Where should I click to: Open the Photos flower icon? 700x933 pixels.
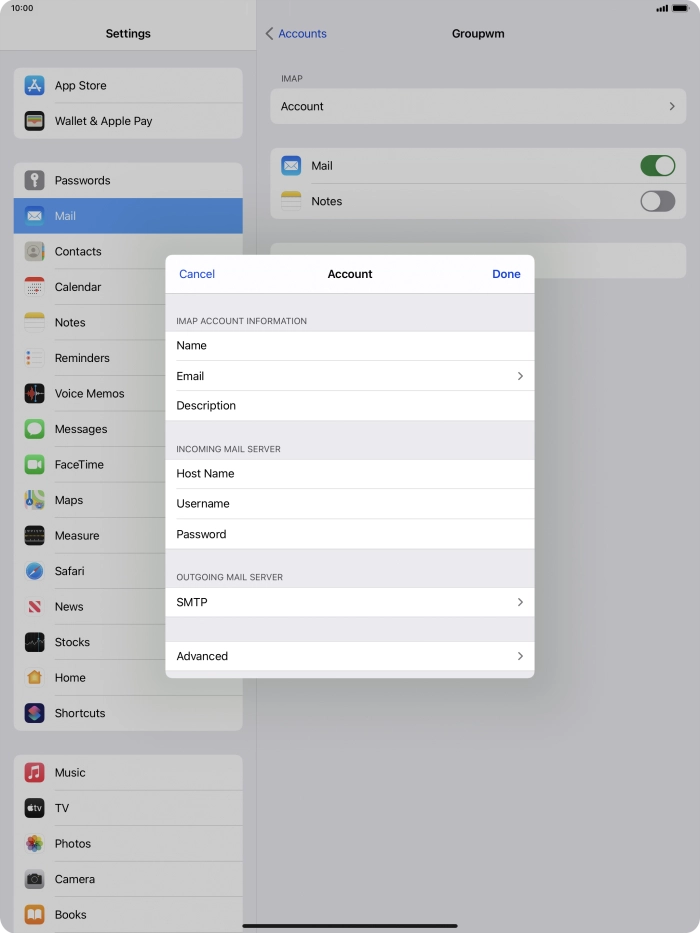point(35,844)
